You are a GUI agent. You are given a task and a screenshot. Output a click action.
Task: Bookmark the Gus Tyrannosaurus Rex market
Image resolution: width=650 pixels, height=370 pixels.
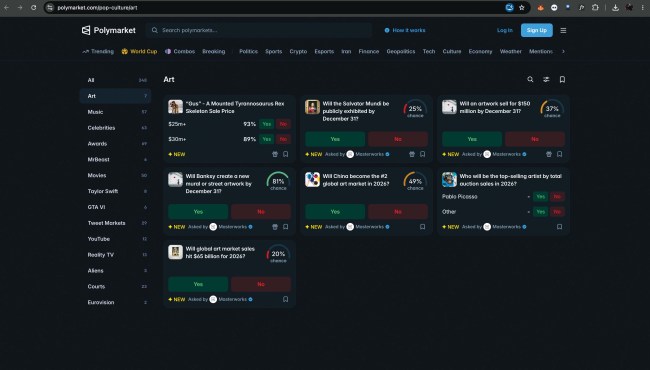point(286,154)
